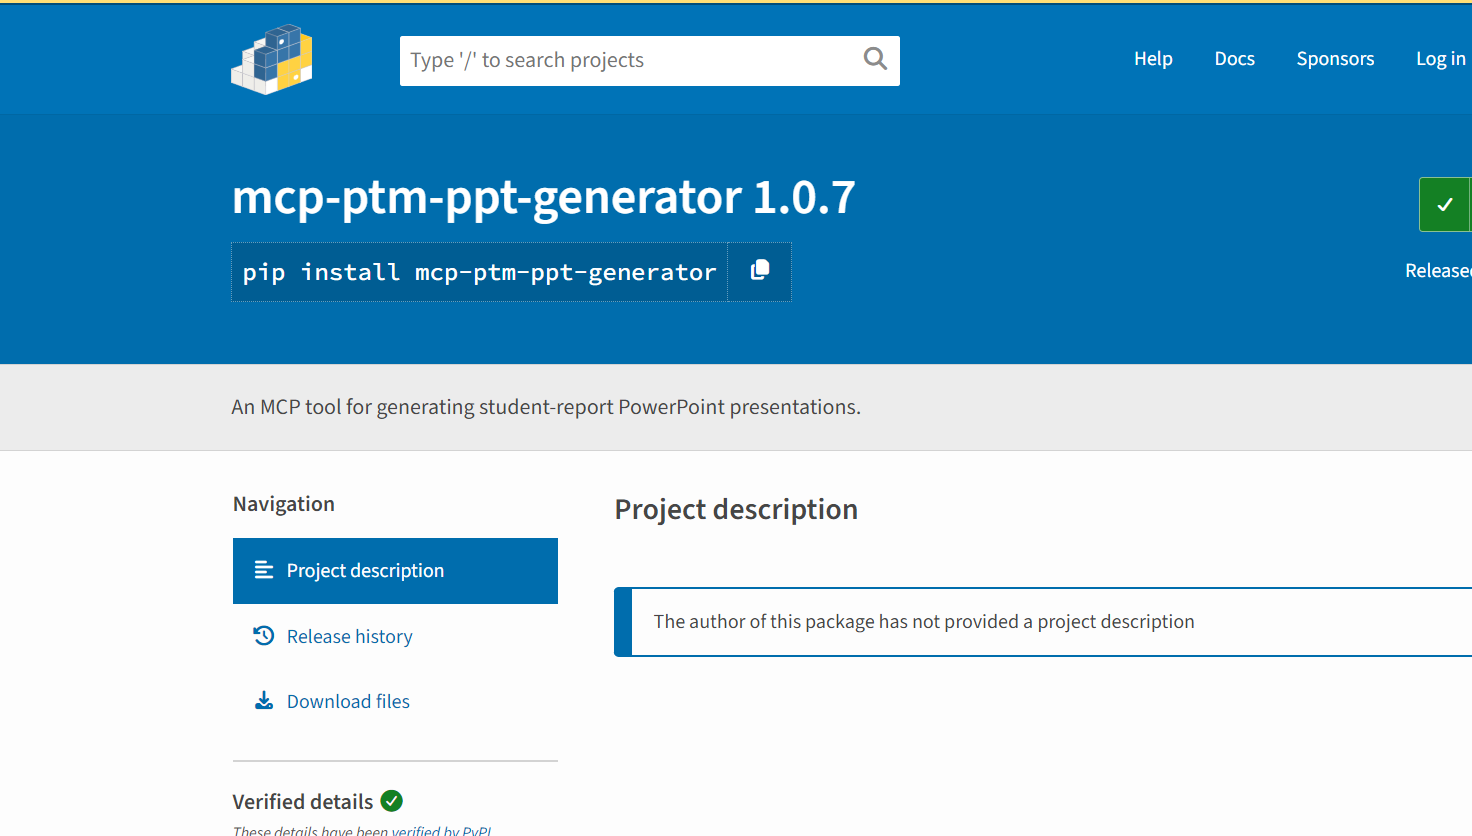Switch to the Release history tab
This screenshot has height=836, width=1472.
tap(395, 636)
